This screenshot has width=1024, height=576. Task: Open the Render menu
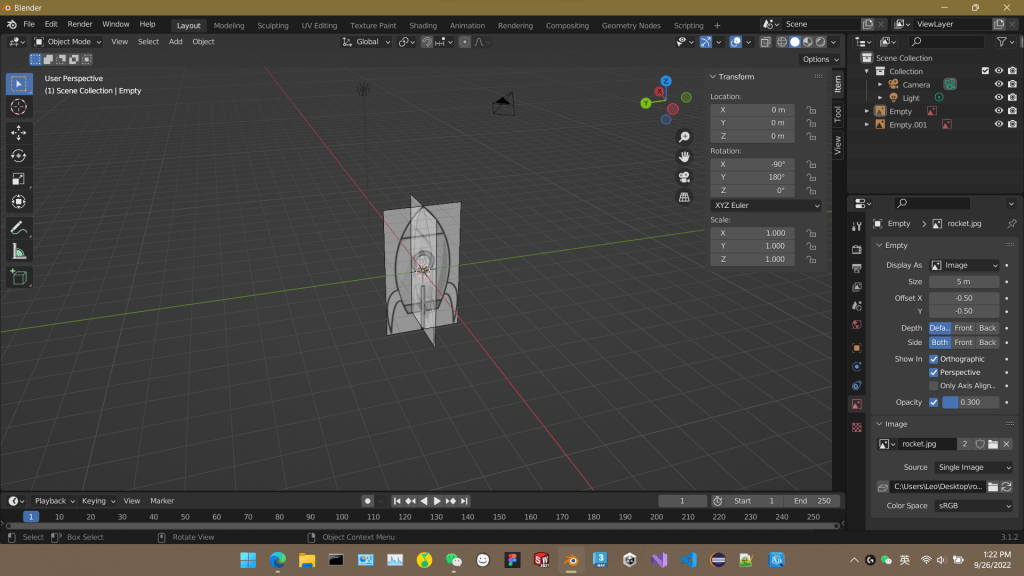pos(79,24)
